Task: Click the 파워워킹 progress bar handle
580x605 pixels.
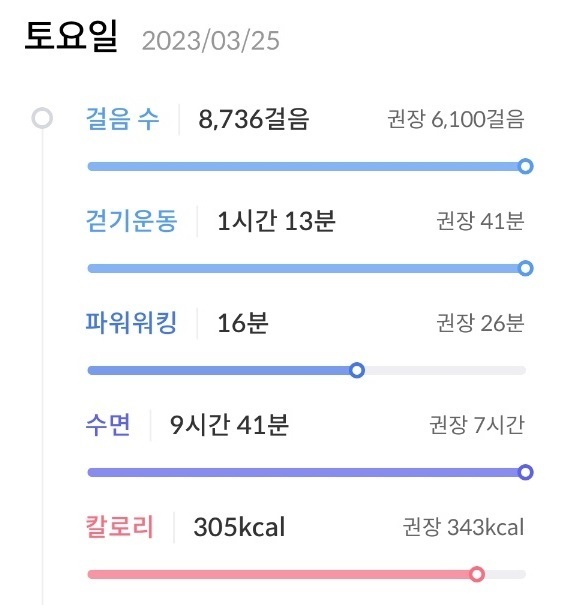Action: (x=357, y=370)
